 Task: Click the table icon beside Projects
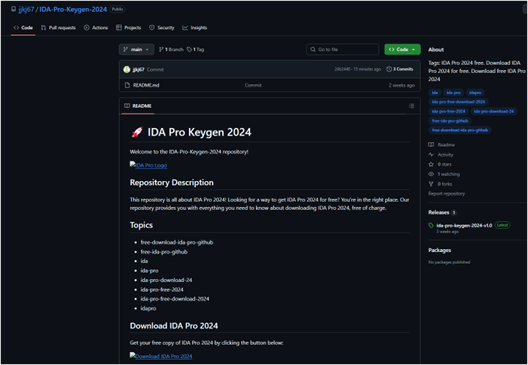(119, 28)
